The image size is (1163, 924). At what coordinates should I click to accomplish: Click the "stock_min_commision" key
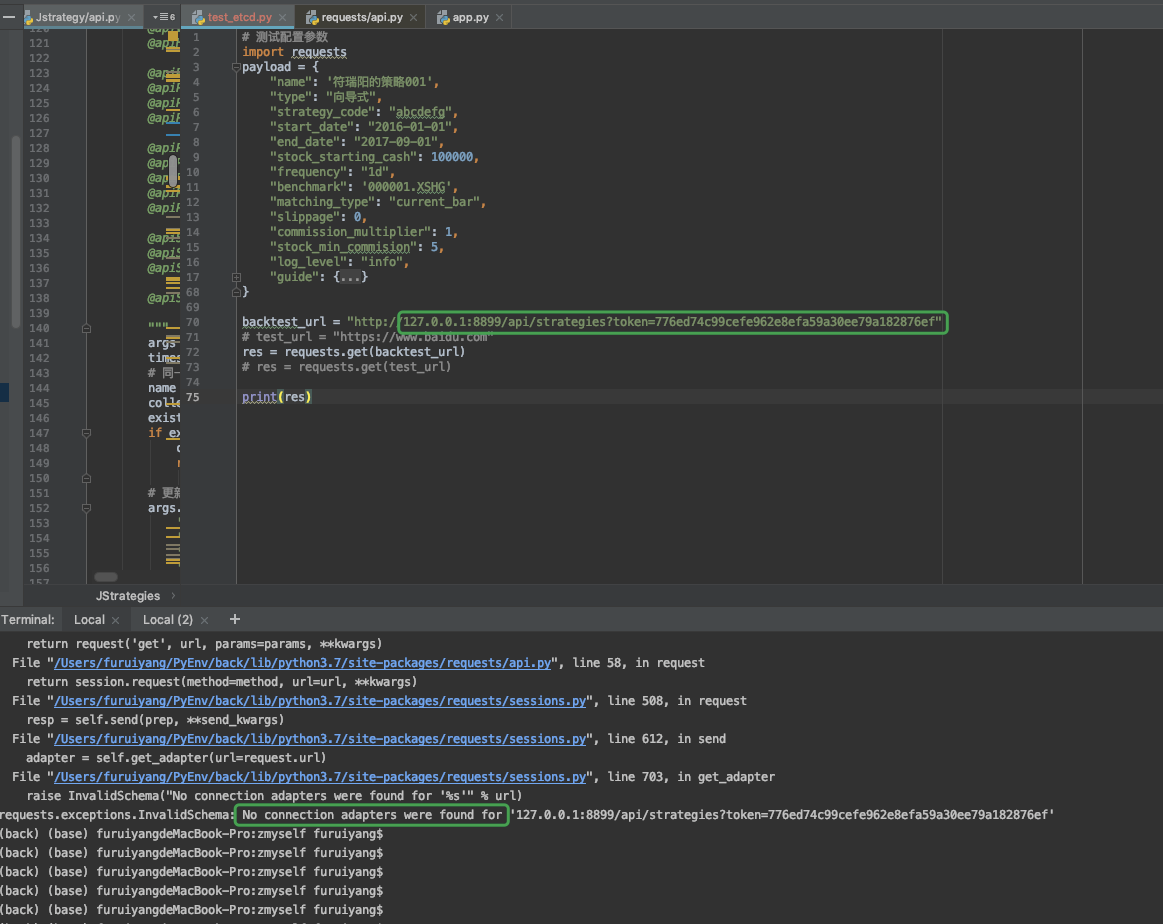click(343, 247)
